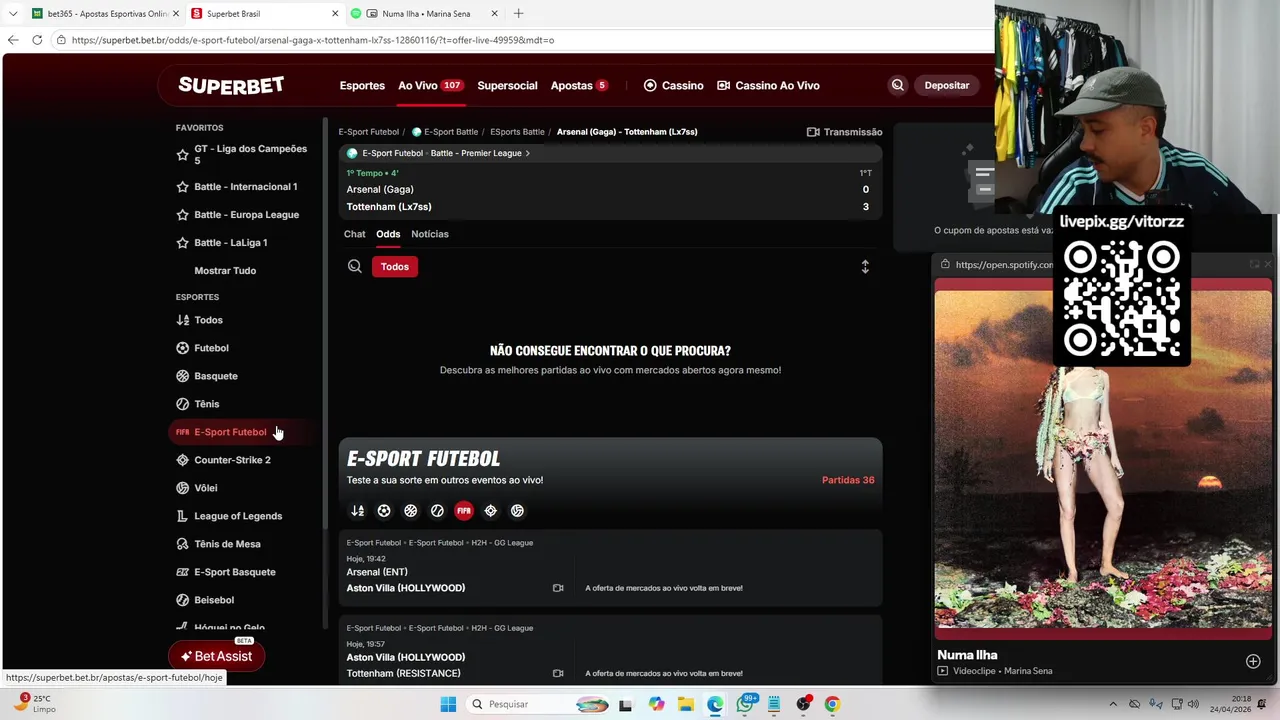Filter live events by Counter-Strike icon
This screenshot has width=1280, height=720.
point(490,511)
